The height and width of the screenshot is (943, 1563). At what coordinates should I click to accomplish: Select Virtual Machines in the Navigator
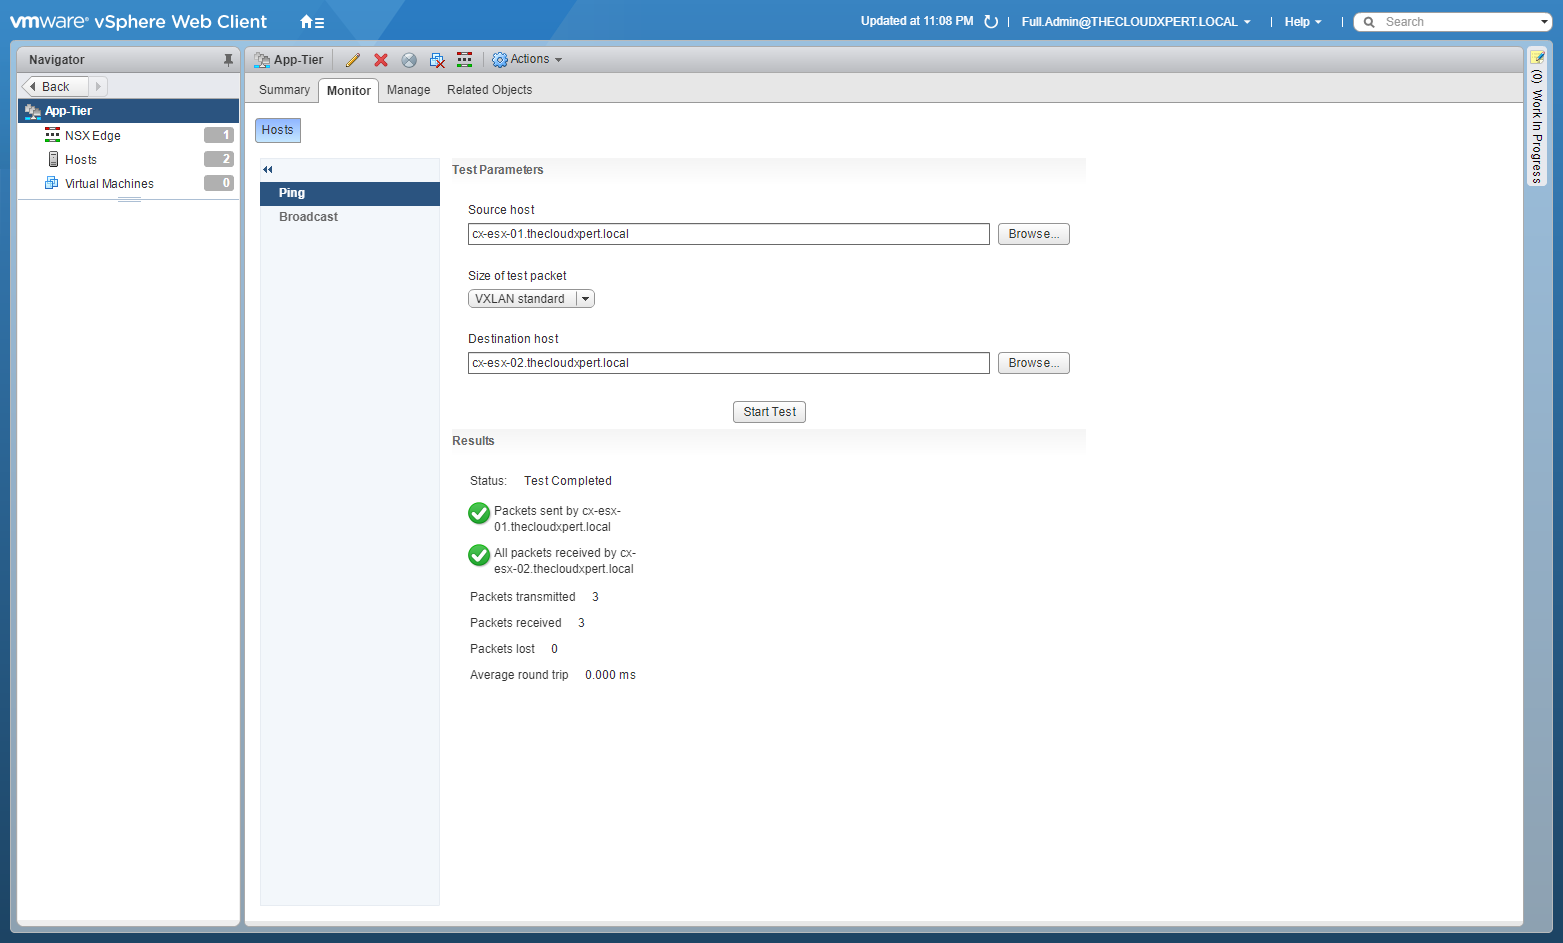click(109, 184)
